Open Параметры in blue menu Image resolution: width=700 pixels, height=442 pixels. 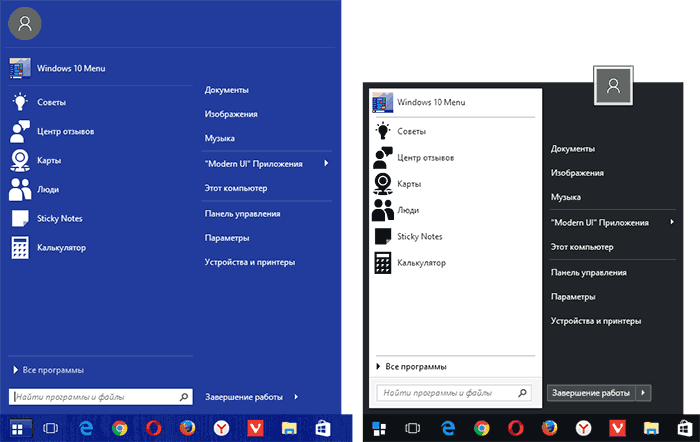227,238
